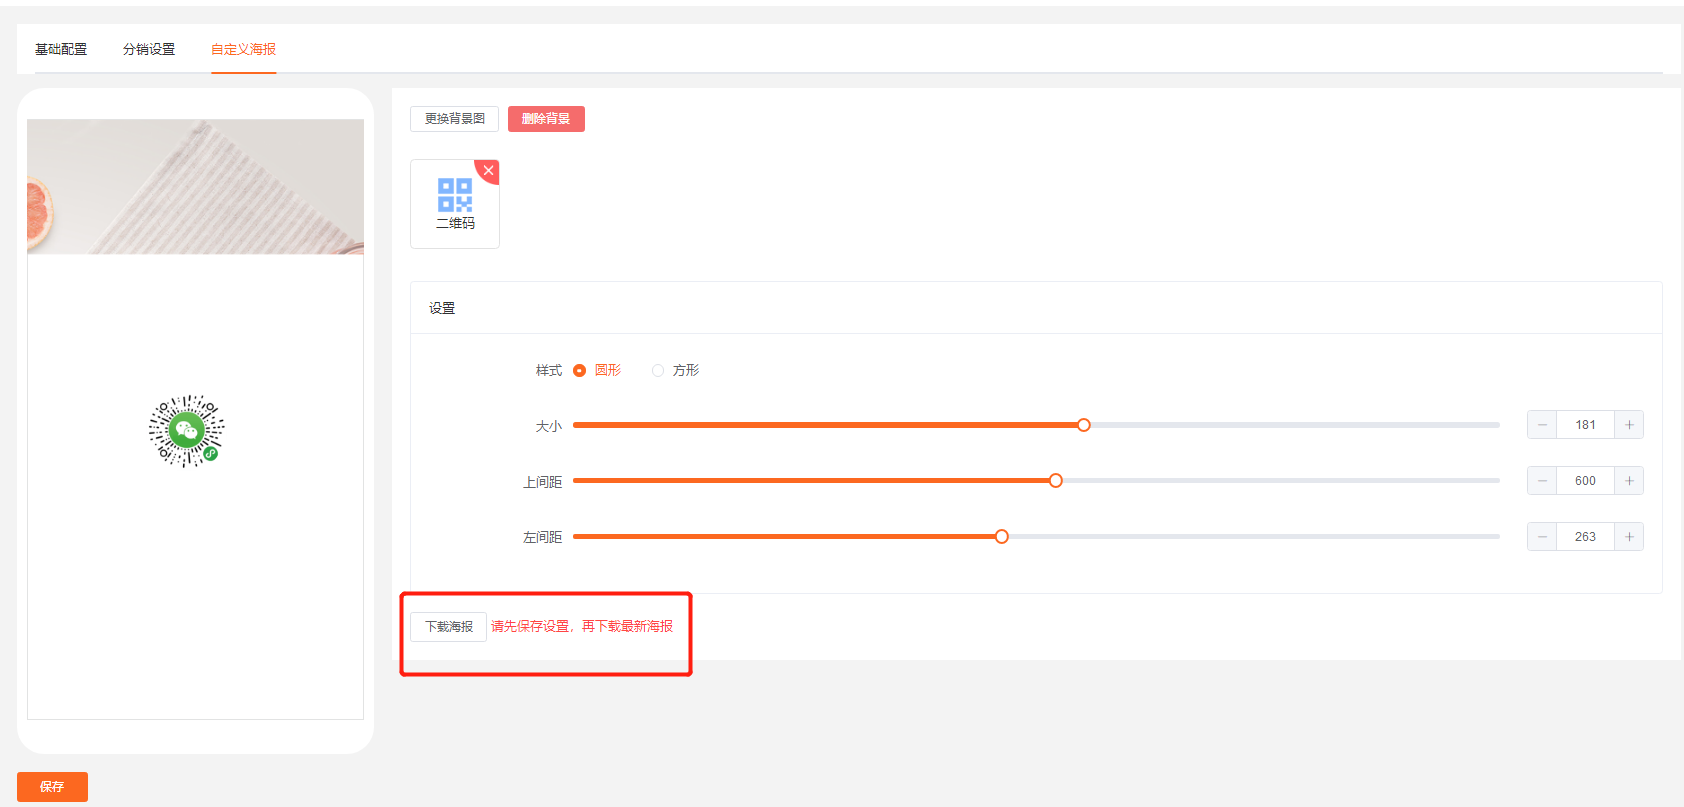Click the 请先保存设置，再下载最新海报 notice text

pos(582,626)
